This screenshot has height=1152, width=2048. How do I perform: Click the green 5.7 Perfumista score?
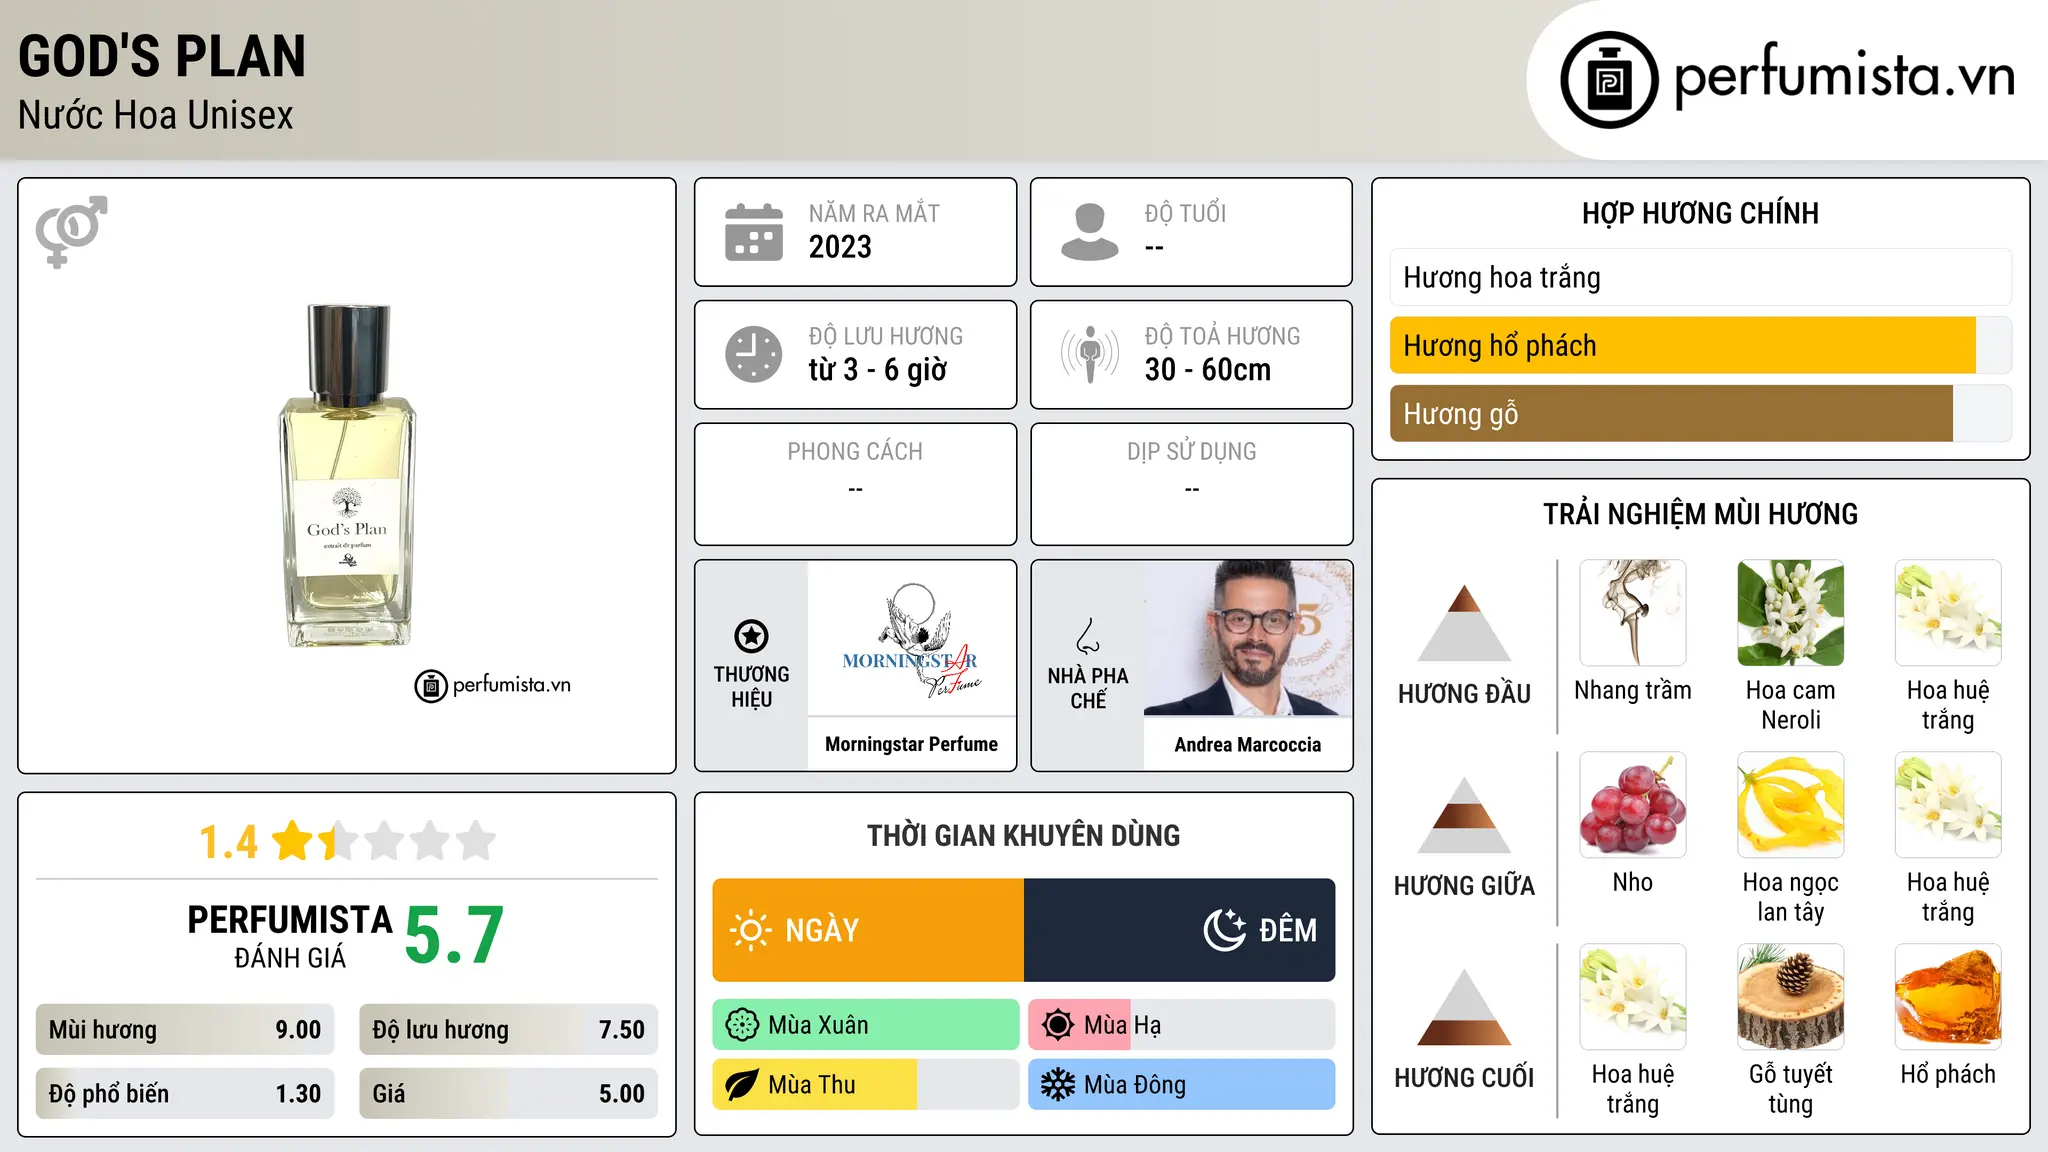454,935
